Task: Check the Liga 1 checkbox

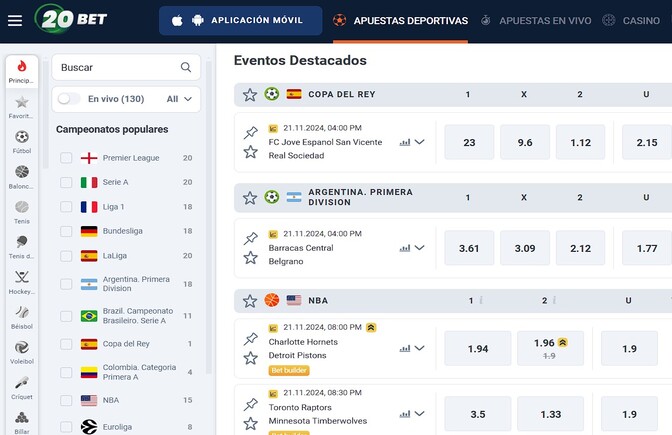Action: (66, 207)
